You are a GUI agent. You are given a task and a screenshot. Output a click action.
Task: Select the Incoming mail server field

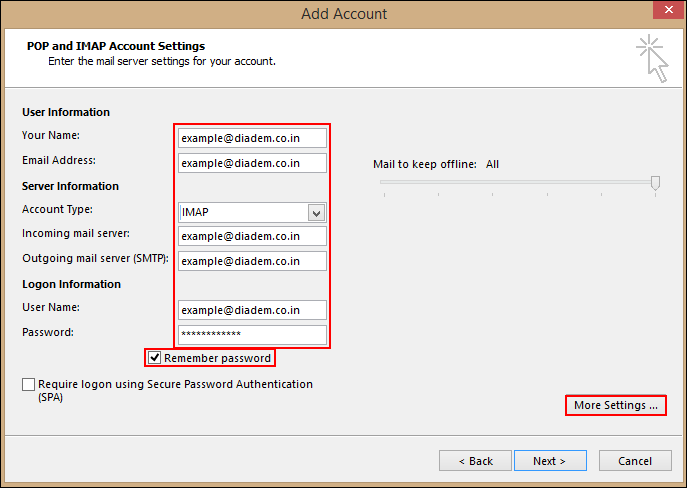pos(252,237)
